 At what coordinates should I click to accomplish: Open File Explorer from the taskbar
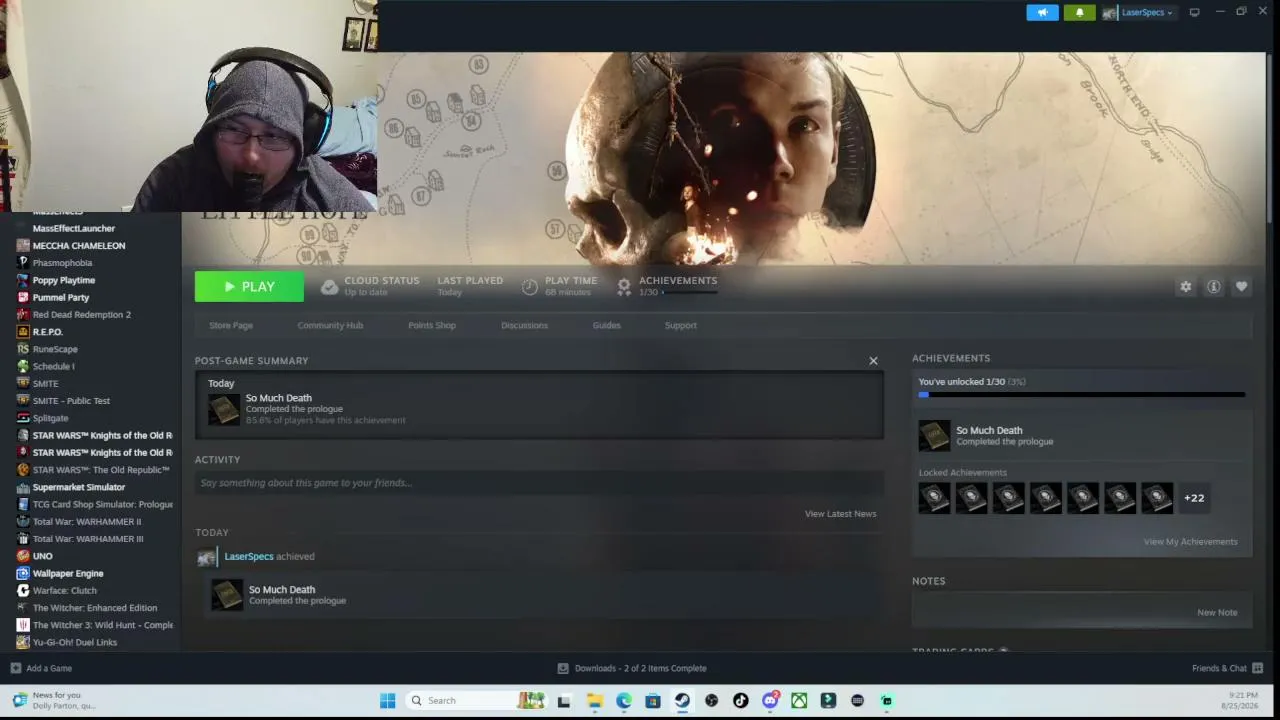point(594,701)
